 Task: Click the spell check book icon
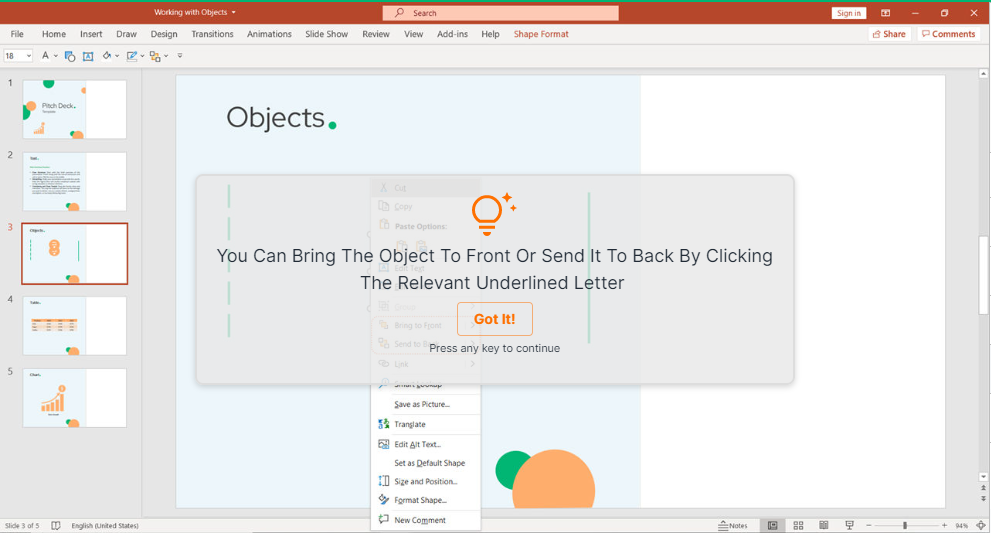(x=56, y=525)
